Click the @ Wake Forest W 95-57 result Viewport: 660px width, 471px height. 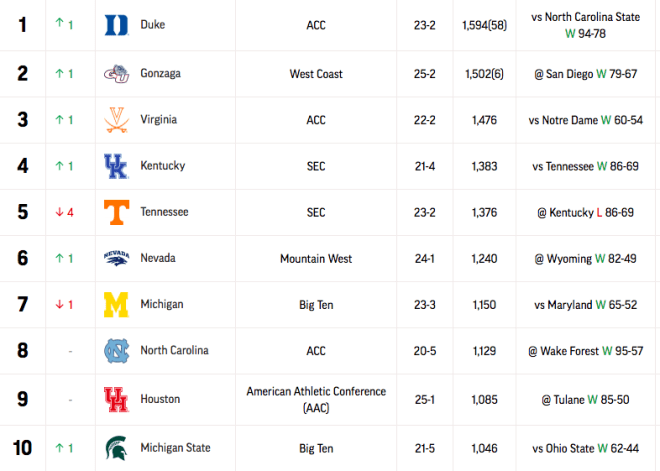[585, 351]
